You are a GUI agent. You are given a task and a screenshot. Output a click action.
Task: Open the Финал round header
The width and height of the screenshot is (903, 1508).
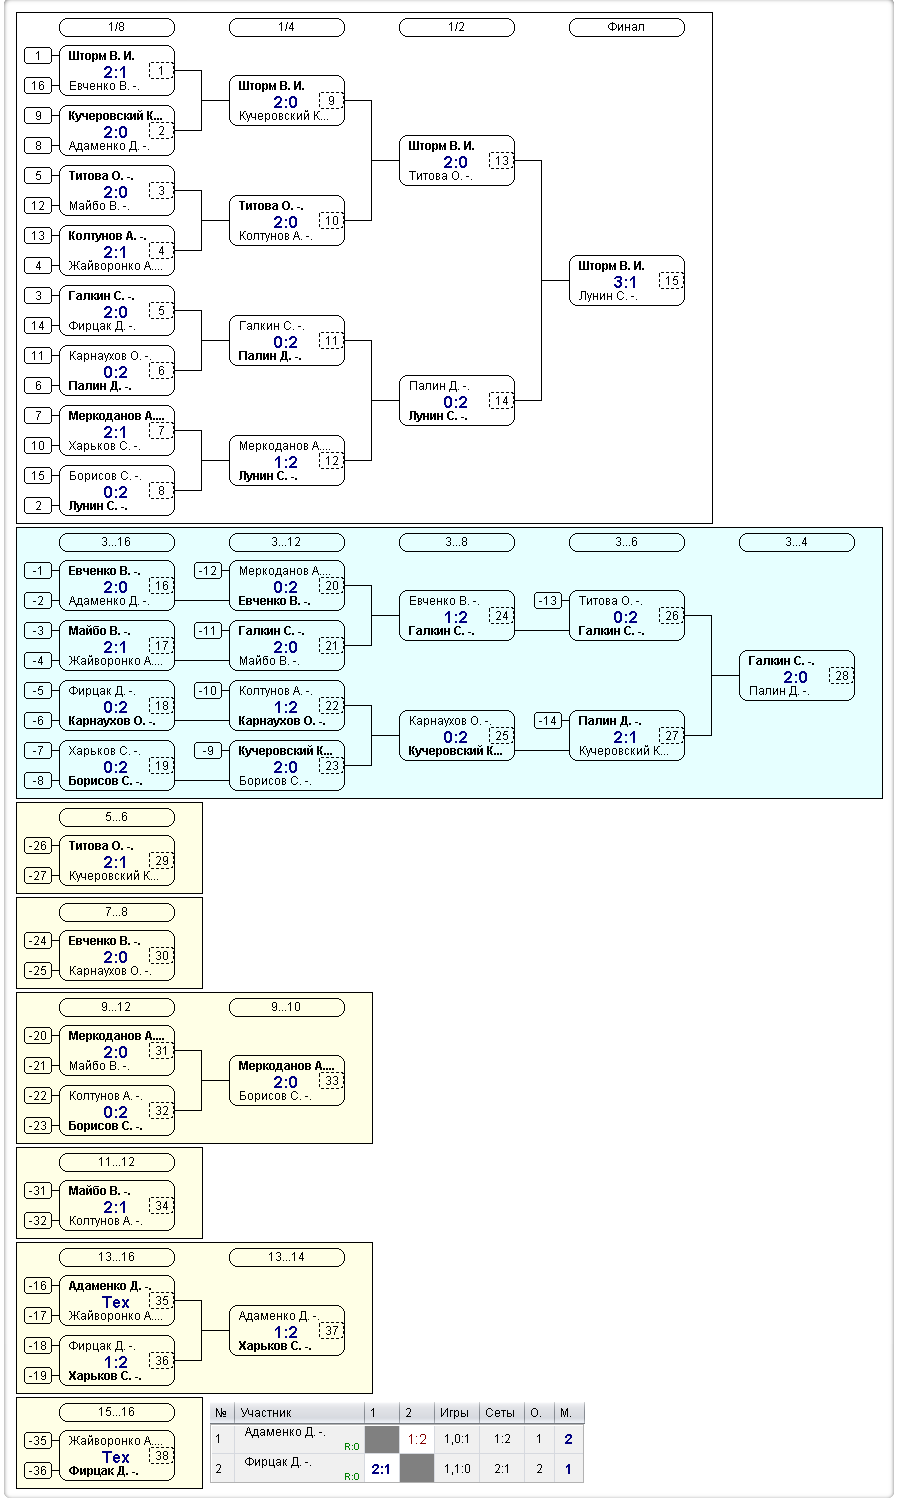click(627, 27)
